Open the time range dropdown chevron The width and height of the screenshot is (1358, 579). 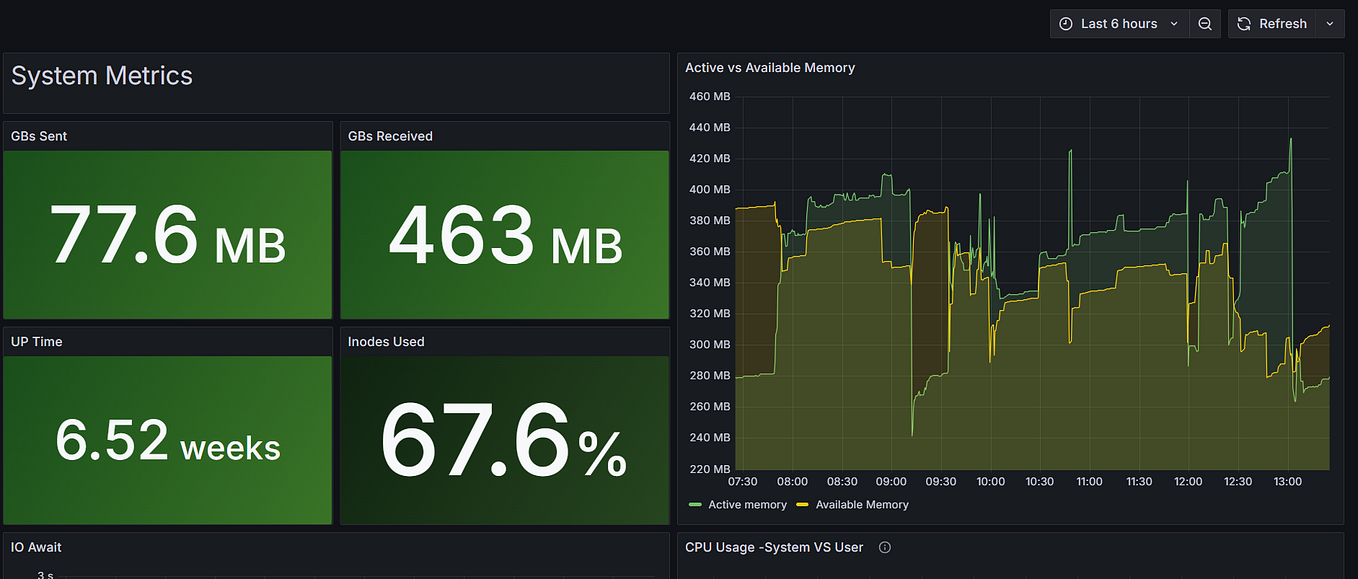coord(1174,23)
